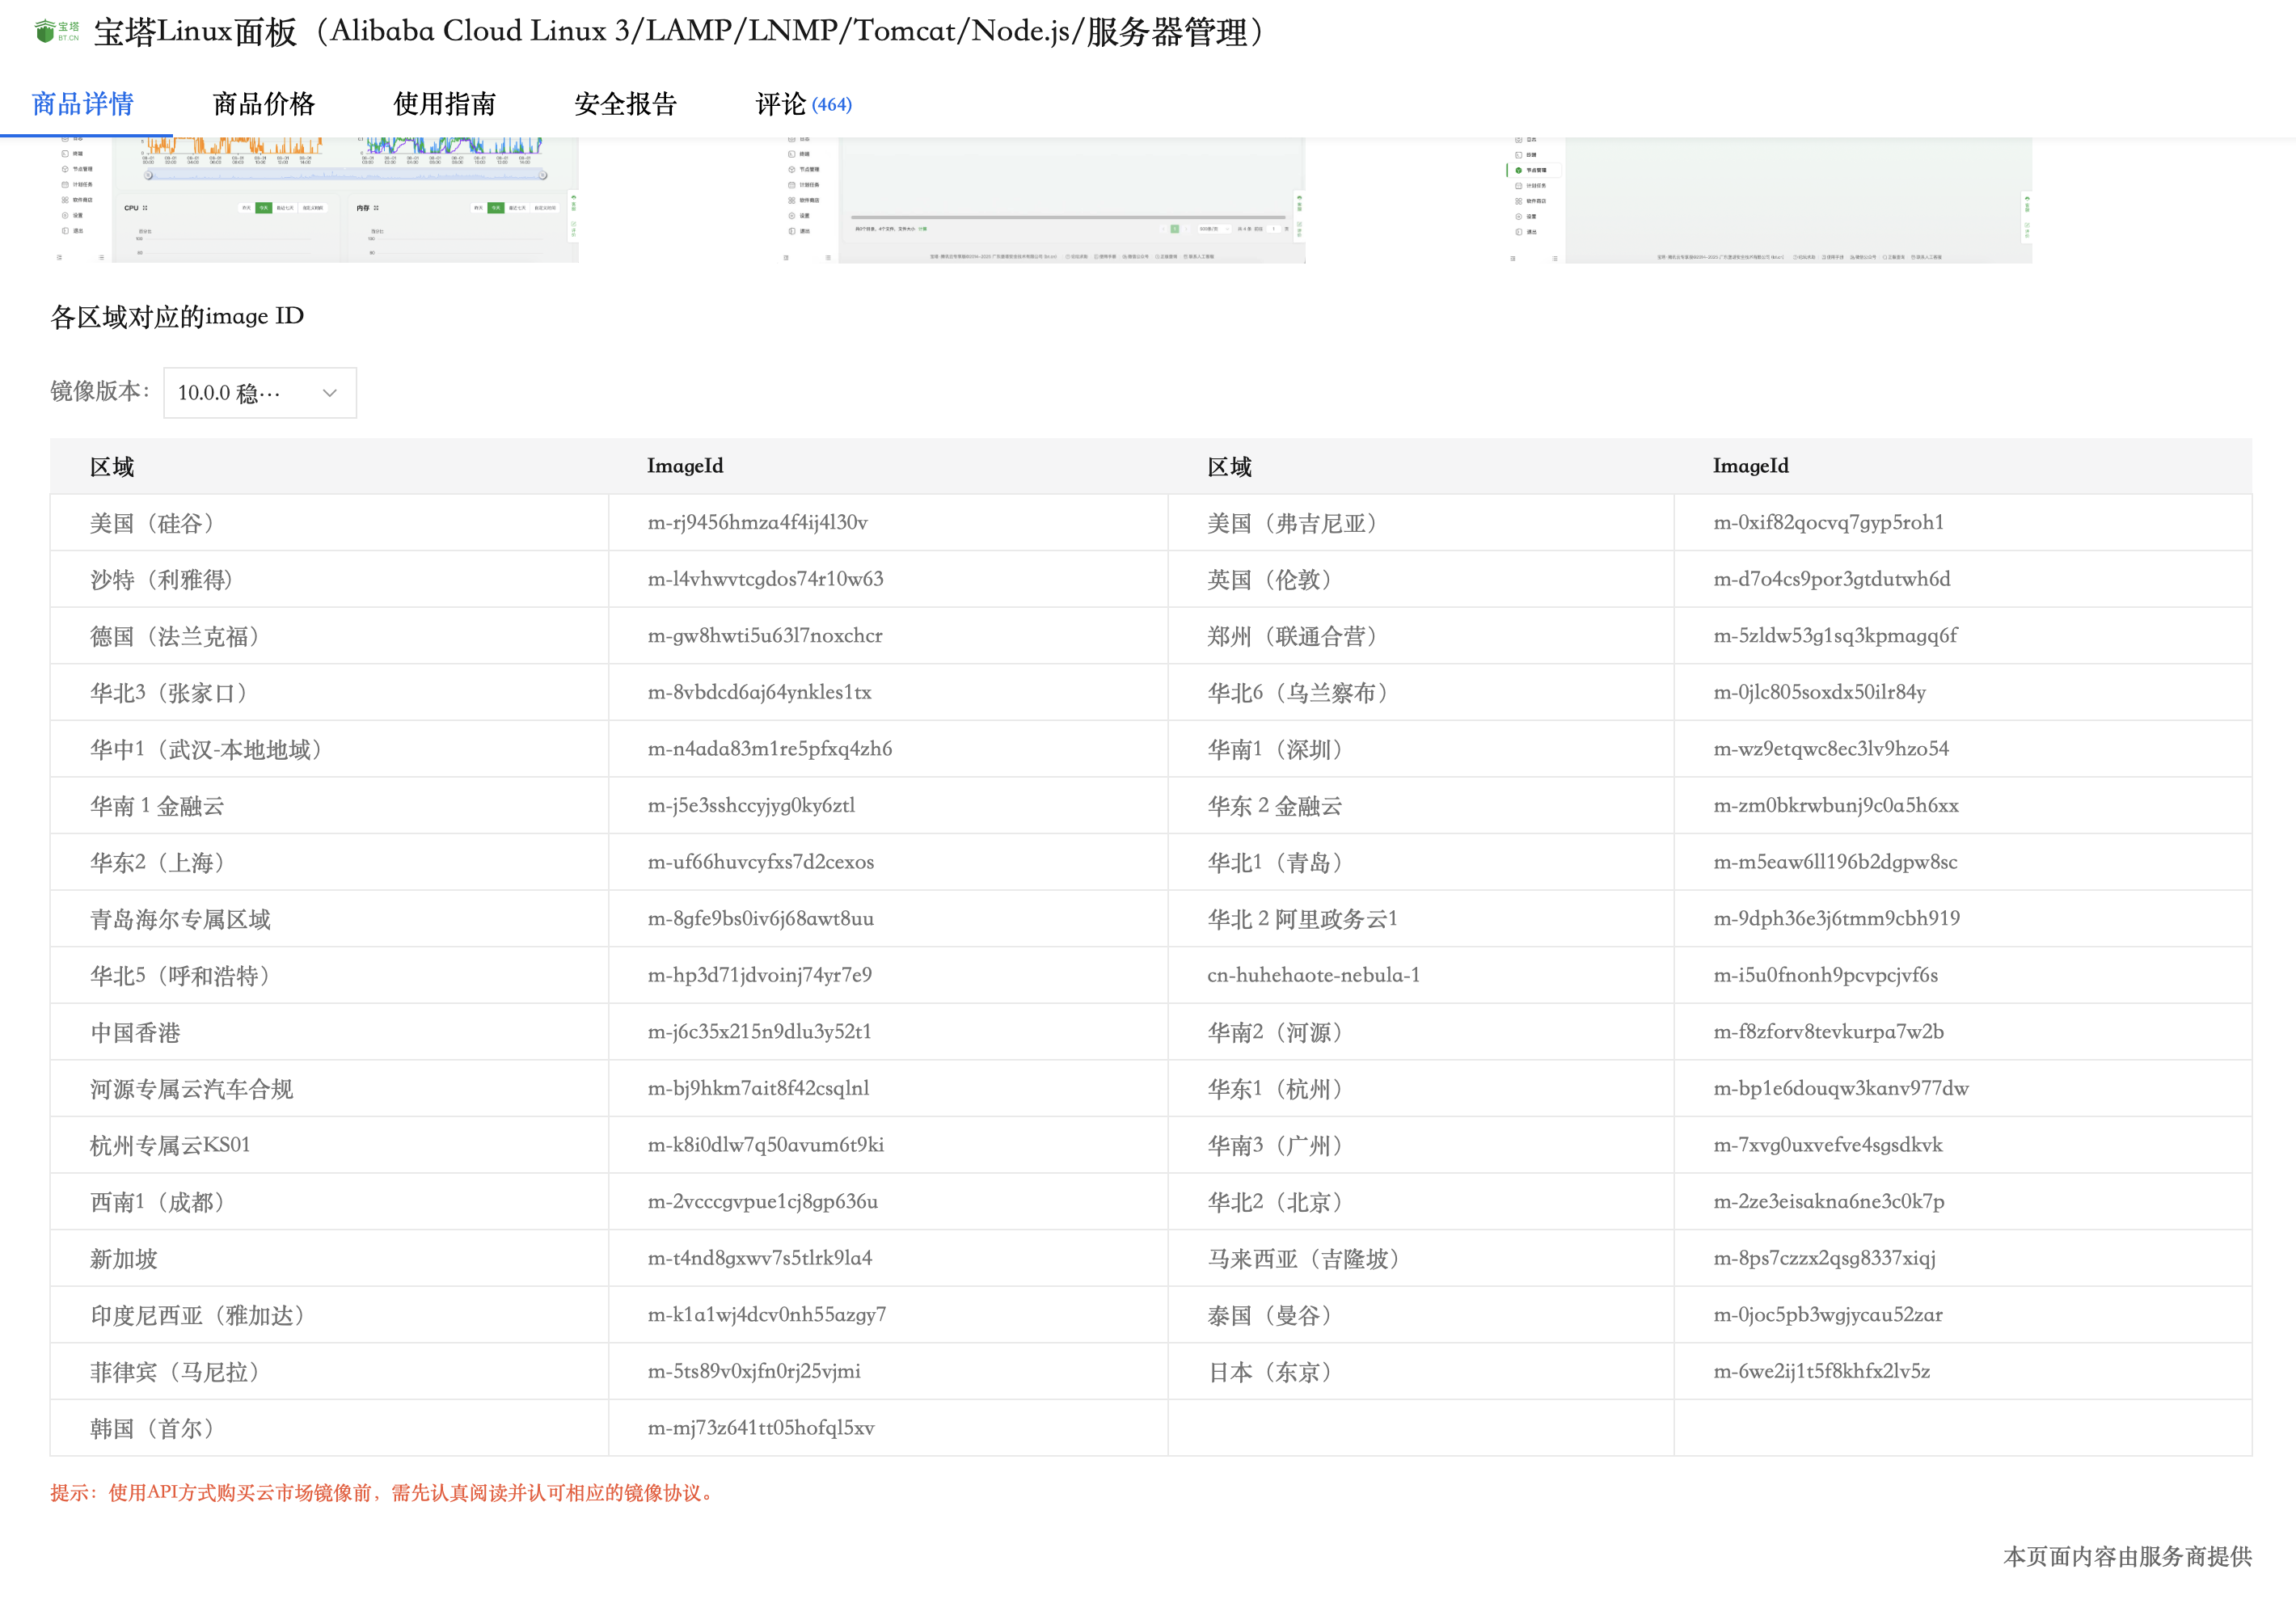Screen dimensions: 2296x1599
Task: Open the first panel screenshot thumbnail with CPU charts
Action: point(318,200)
